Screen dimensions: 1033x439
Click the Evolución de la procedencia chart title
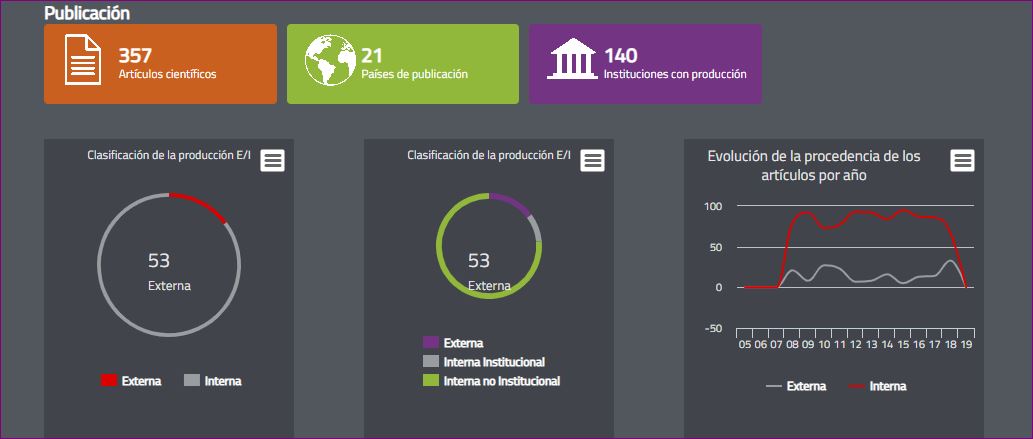point(814,165)
